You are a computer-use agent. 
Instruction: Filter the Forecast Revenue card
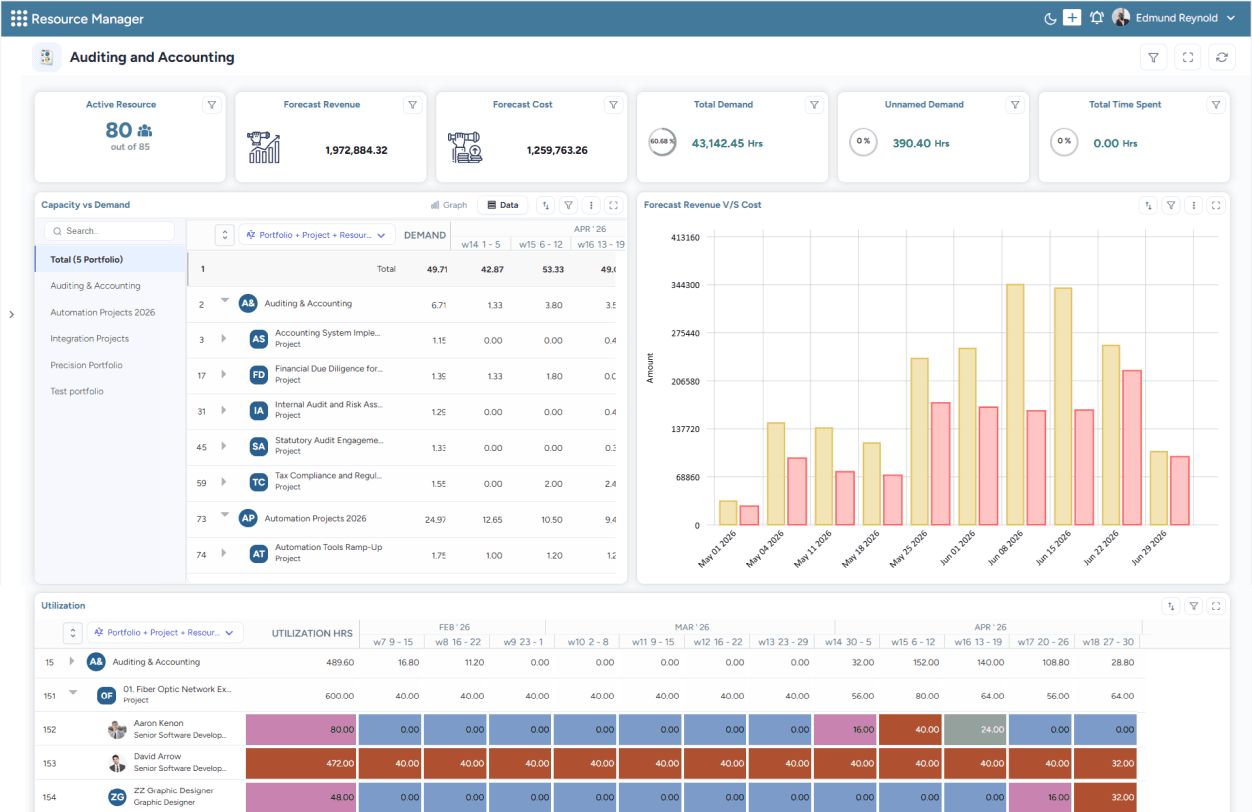tap(412, 105)
